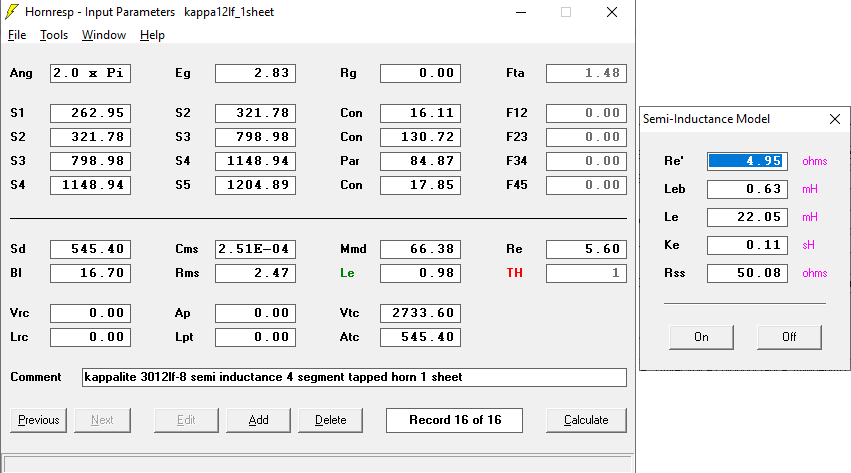851x473 pixels.
Task: Click the Previous record button
Action: [39, 420]
